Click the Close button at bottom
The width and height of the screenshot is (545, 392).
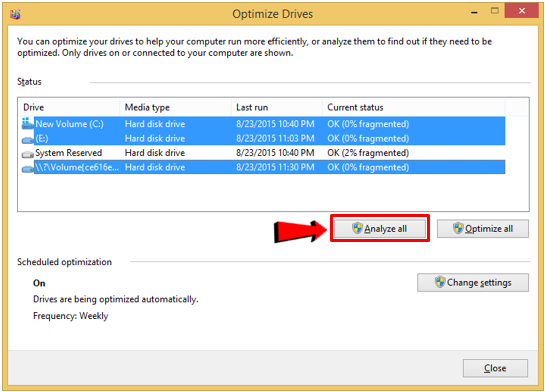[495, 368]
